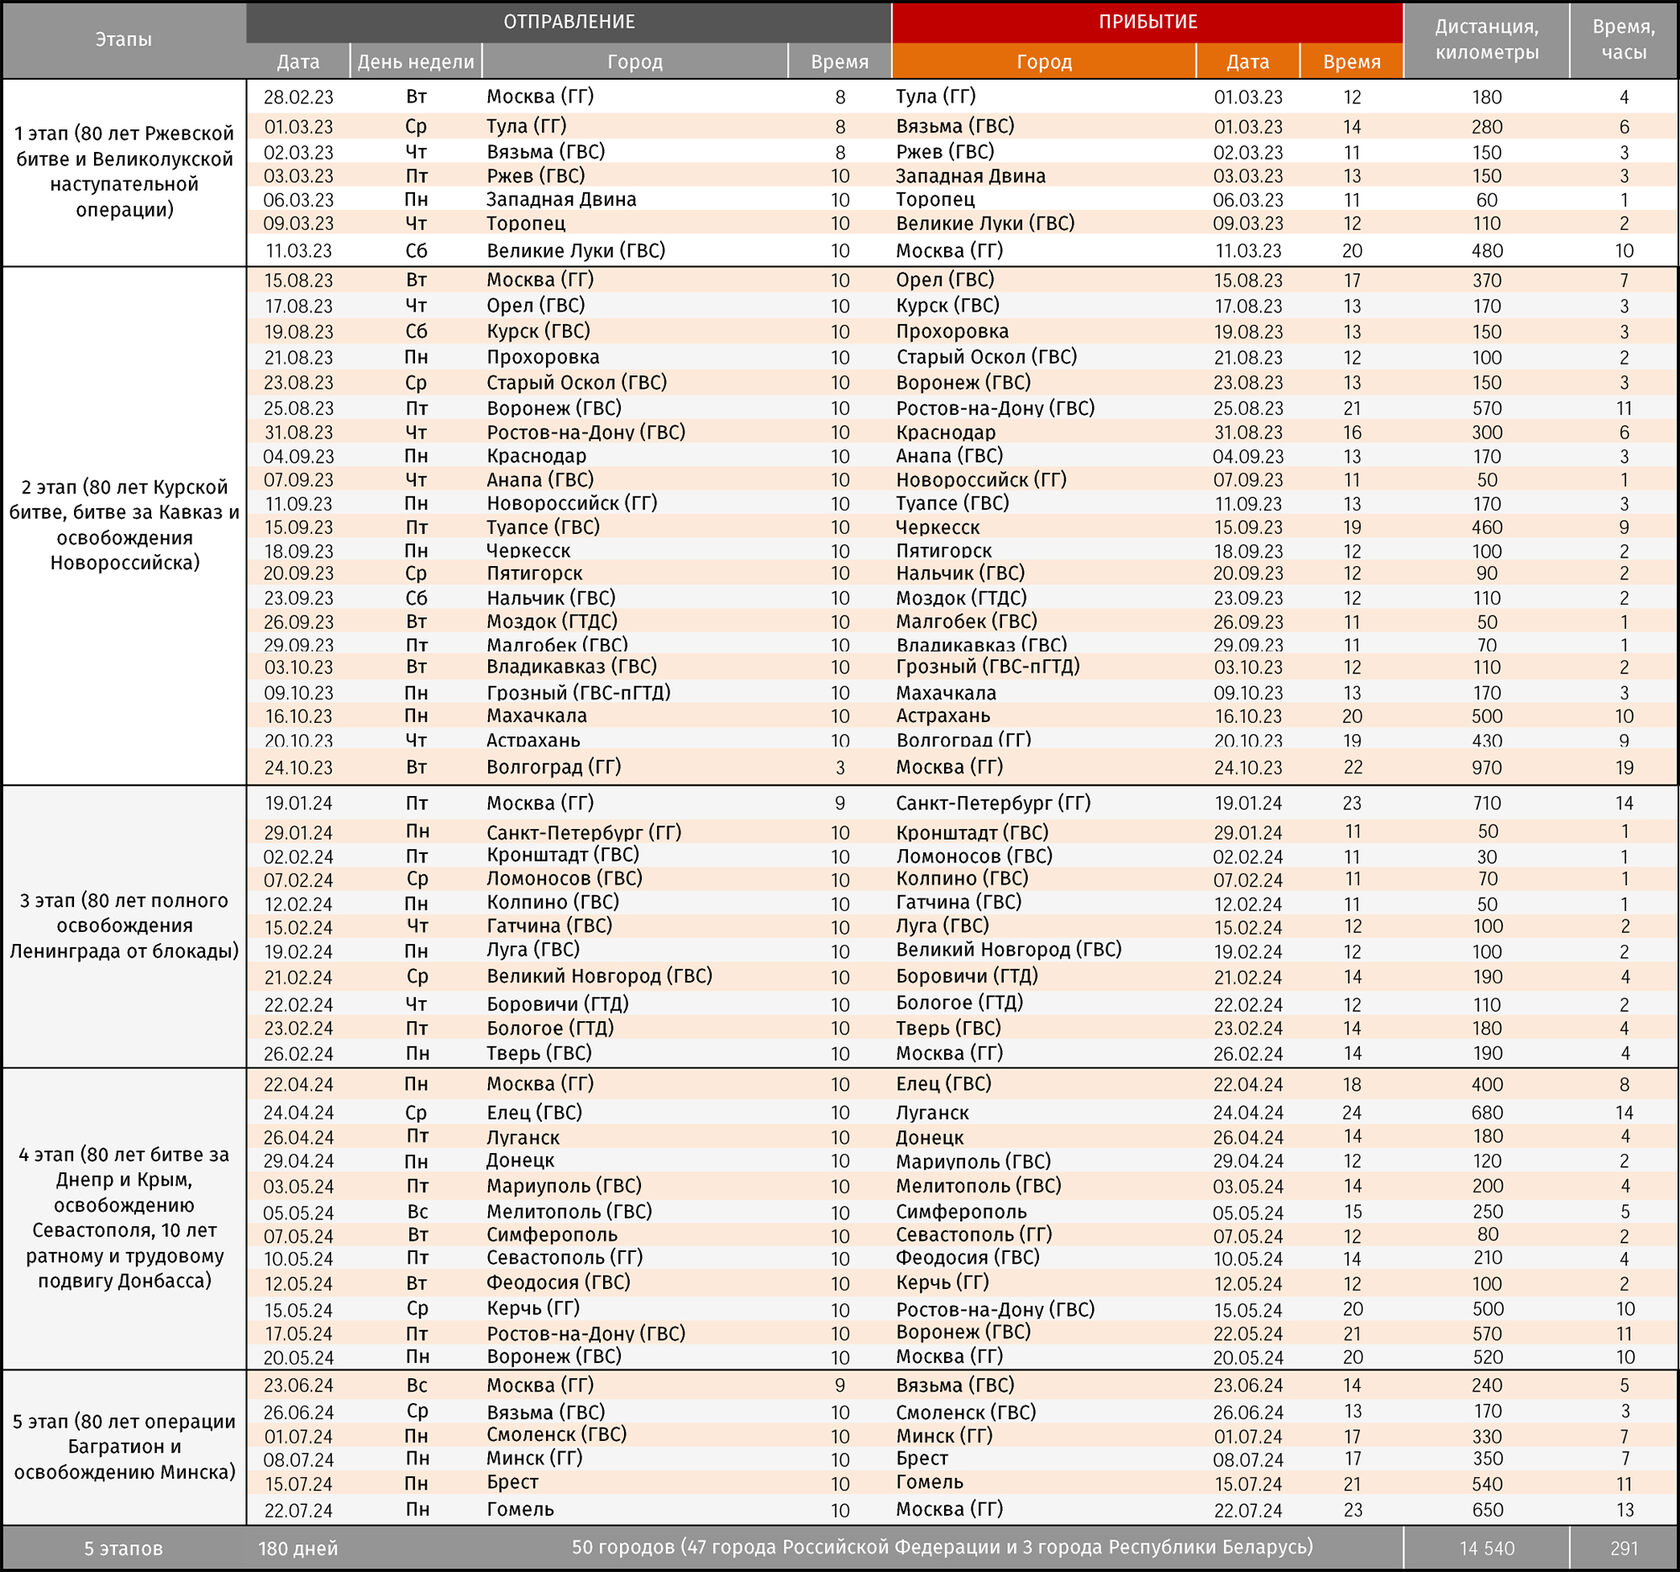The width and height of the screenshot is (1680, 1572).
Task: Click arrival city Новороссийск (ГГ)
Action: click(981, 480)
